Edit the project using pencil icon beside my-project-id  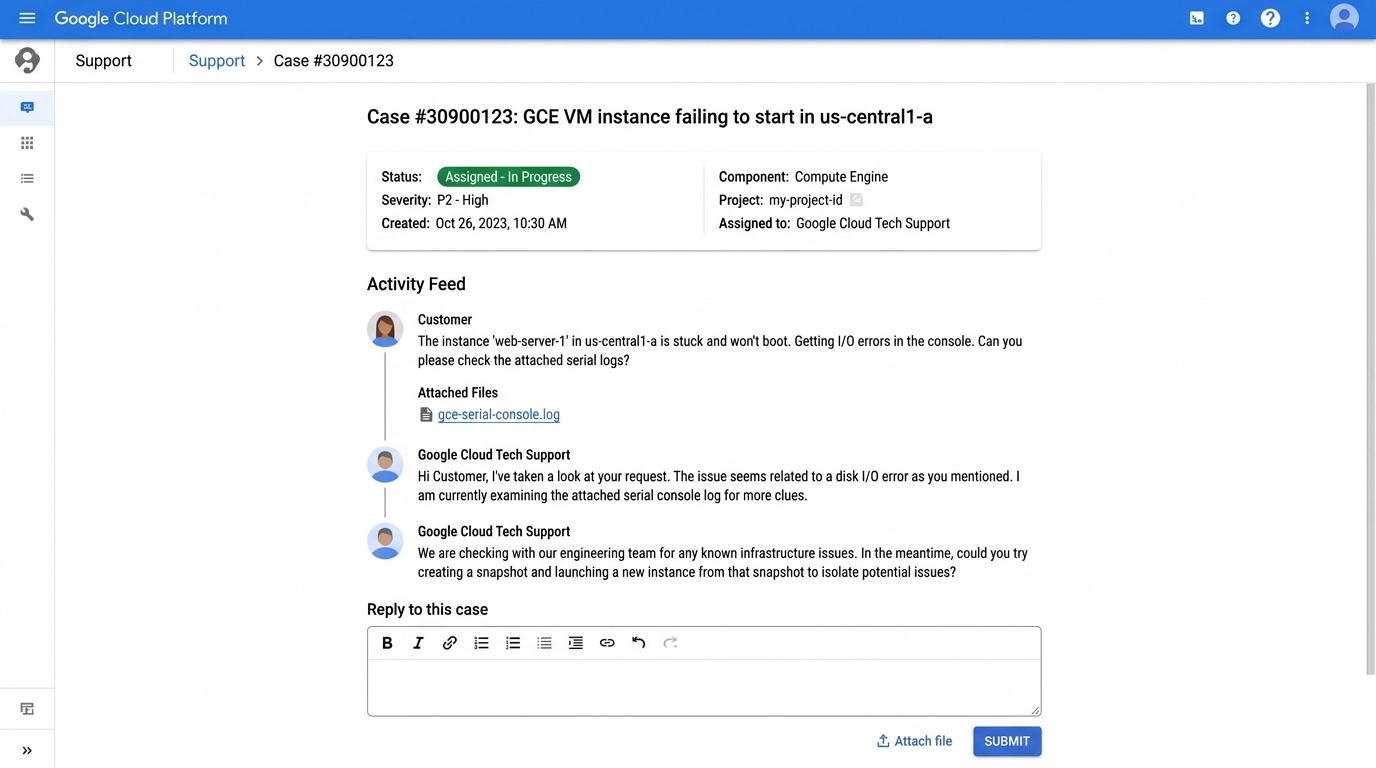tap(856, 200)
